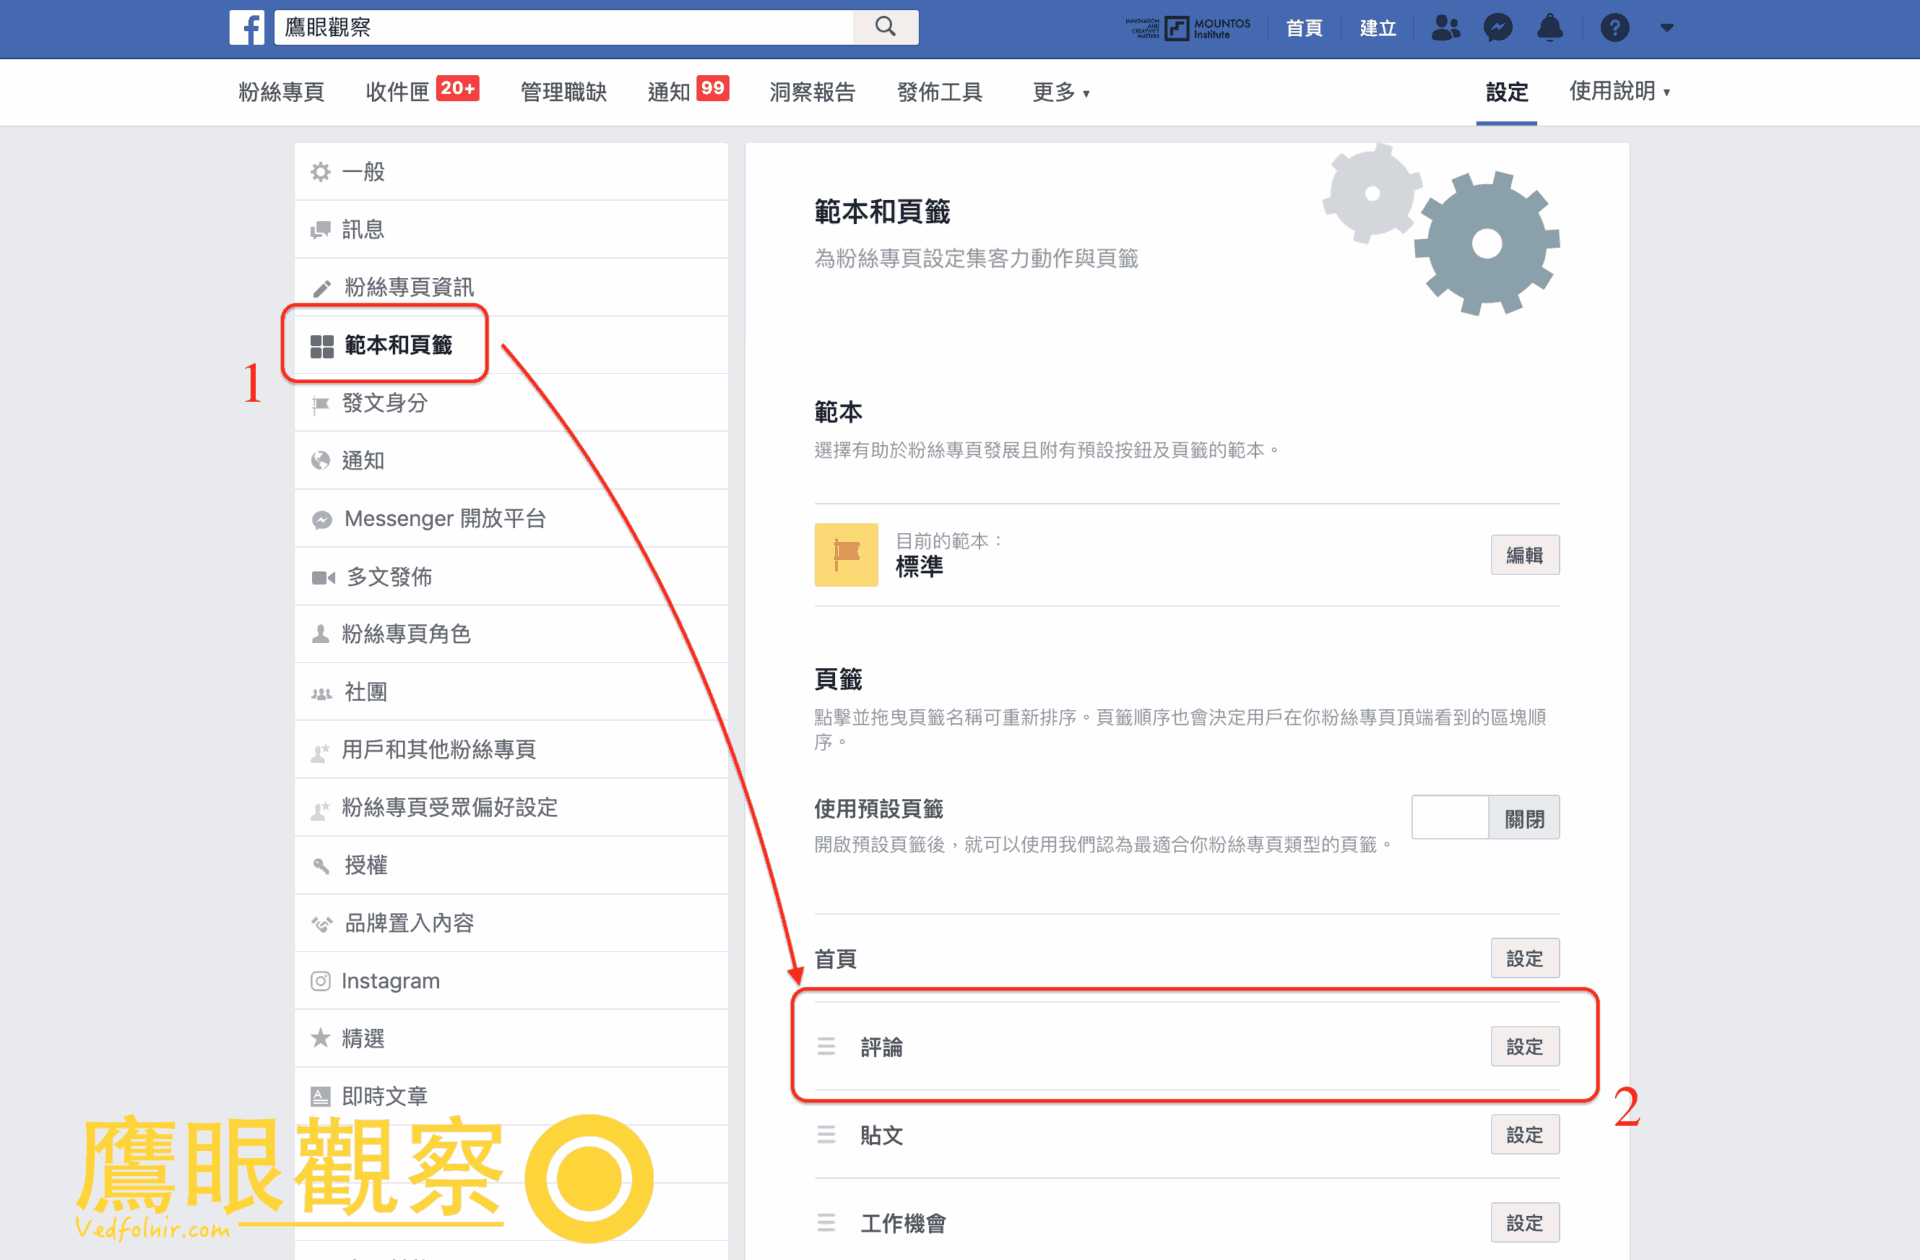Open the Messenger icon in top bar

[1497, 27]
